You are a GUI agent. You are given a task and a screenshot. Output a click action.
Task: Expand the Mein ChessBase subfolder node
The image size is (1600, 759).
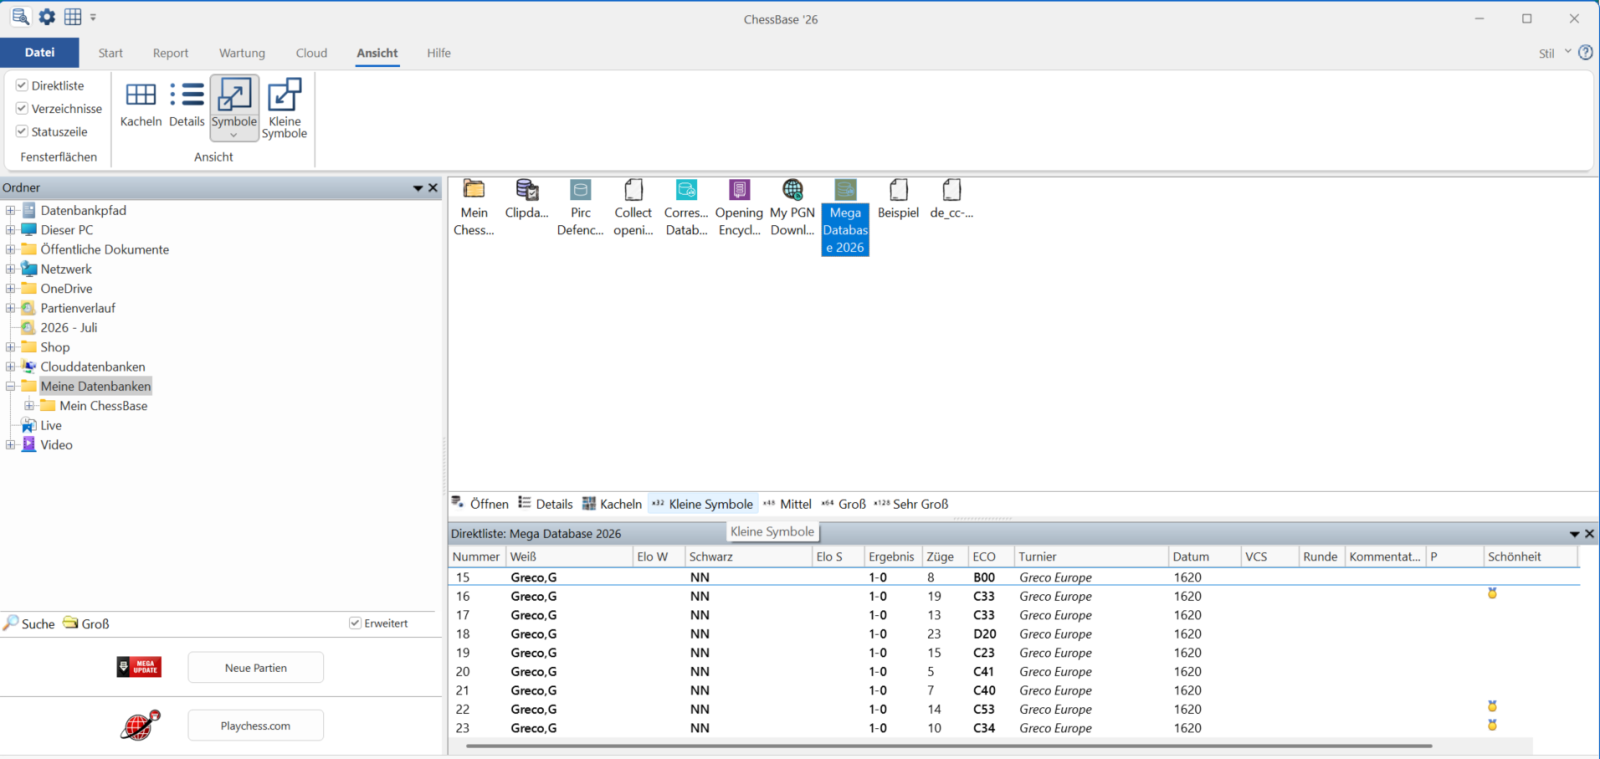[x=29, y=406]
